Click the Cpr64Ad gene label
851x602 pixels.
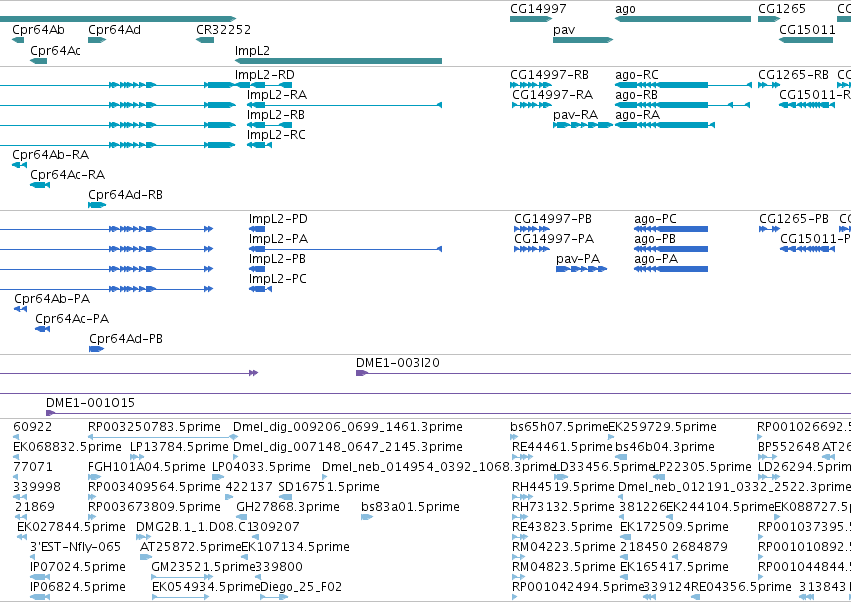tap(115, 30)
